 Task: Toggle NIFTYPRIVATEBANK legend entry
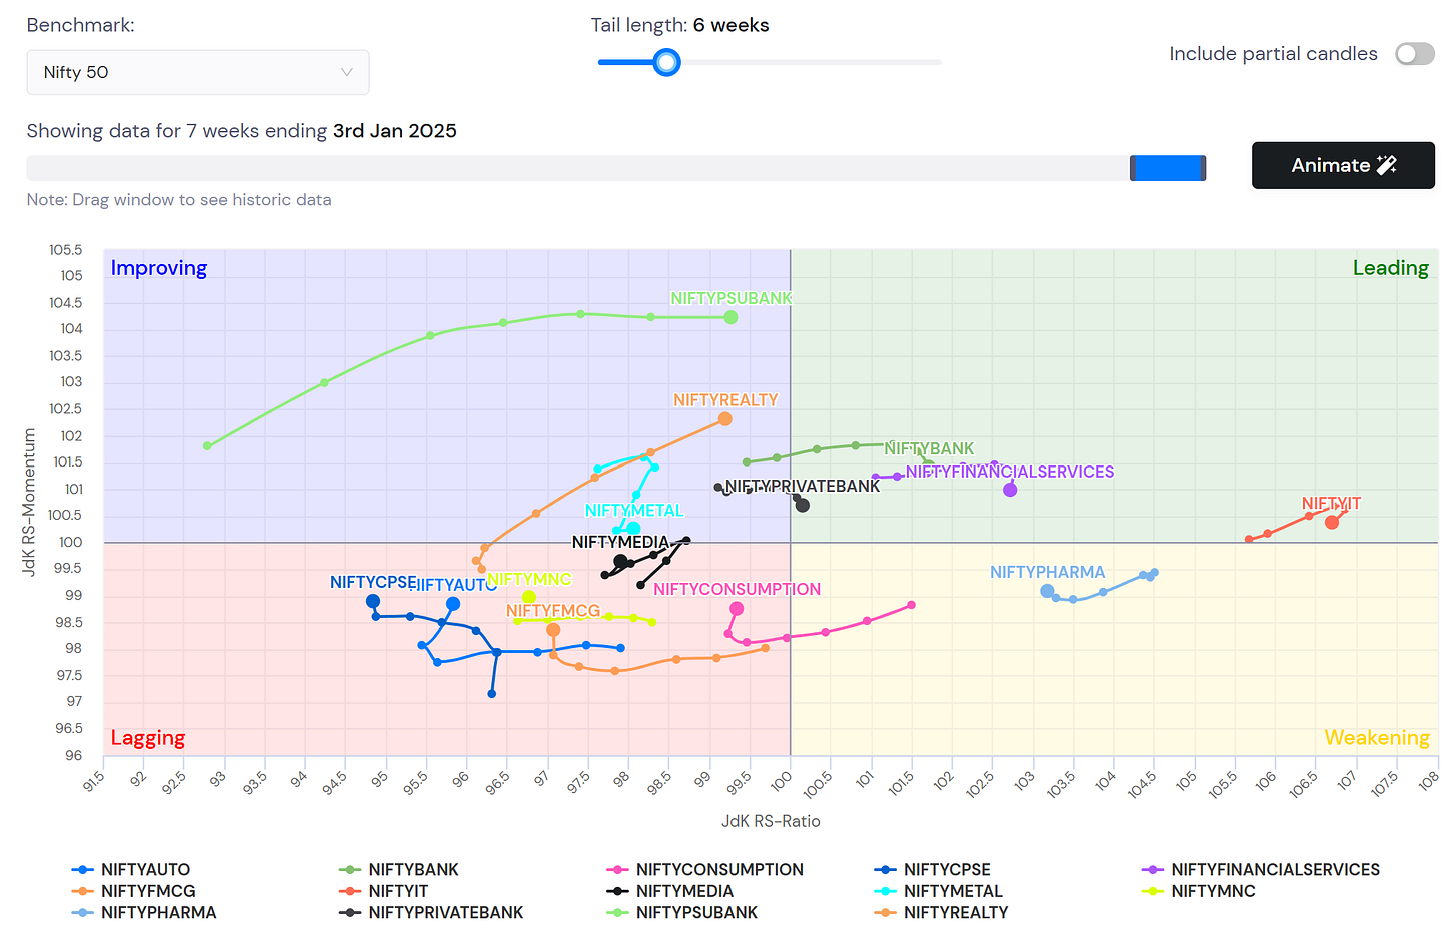(431, 912)
